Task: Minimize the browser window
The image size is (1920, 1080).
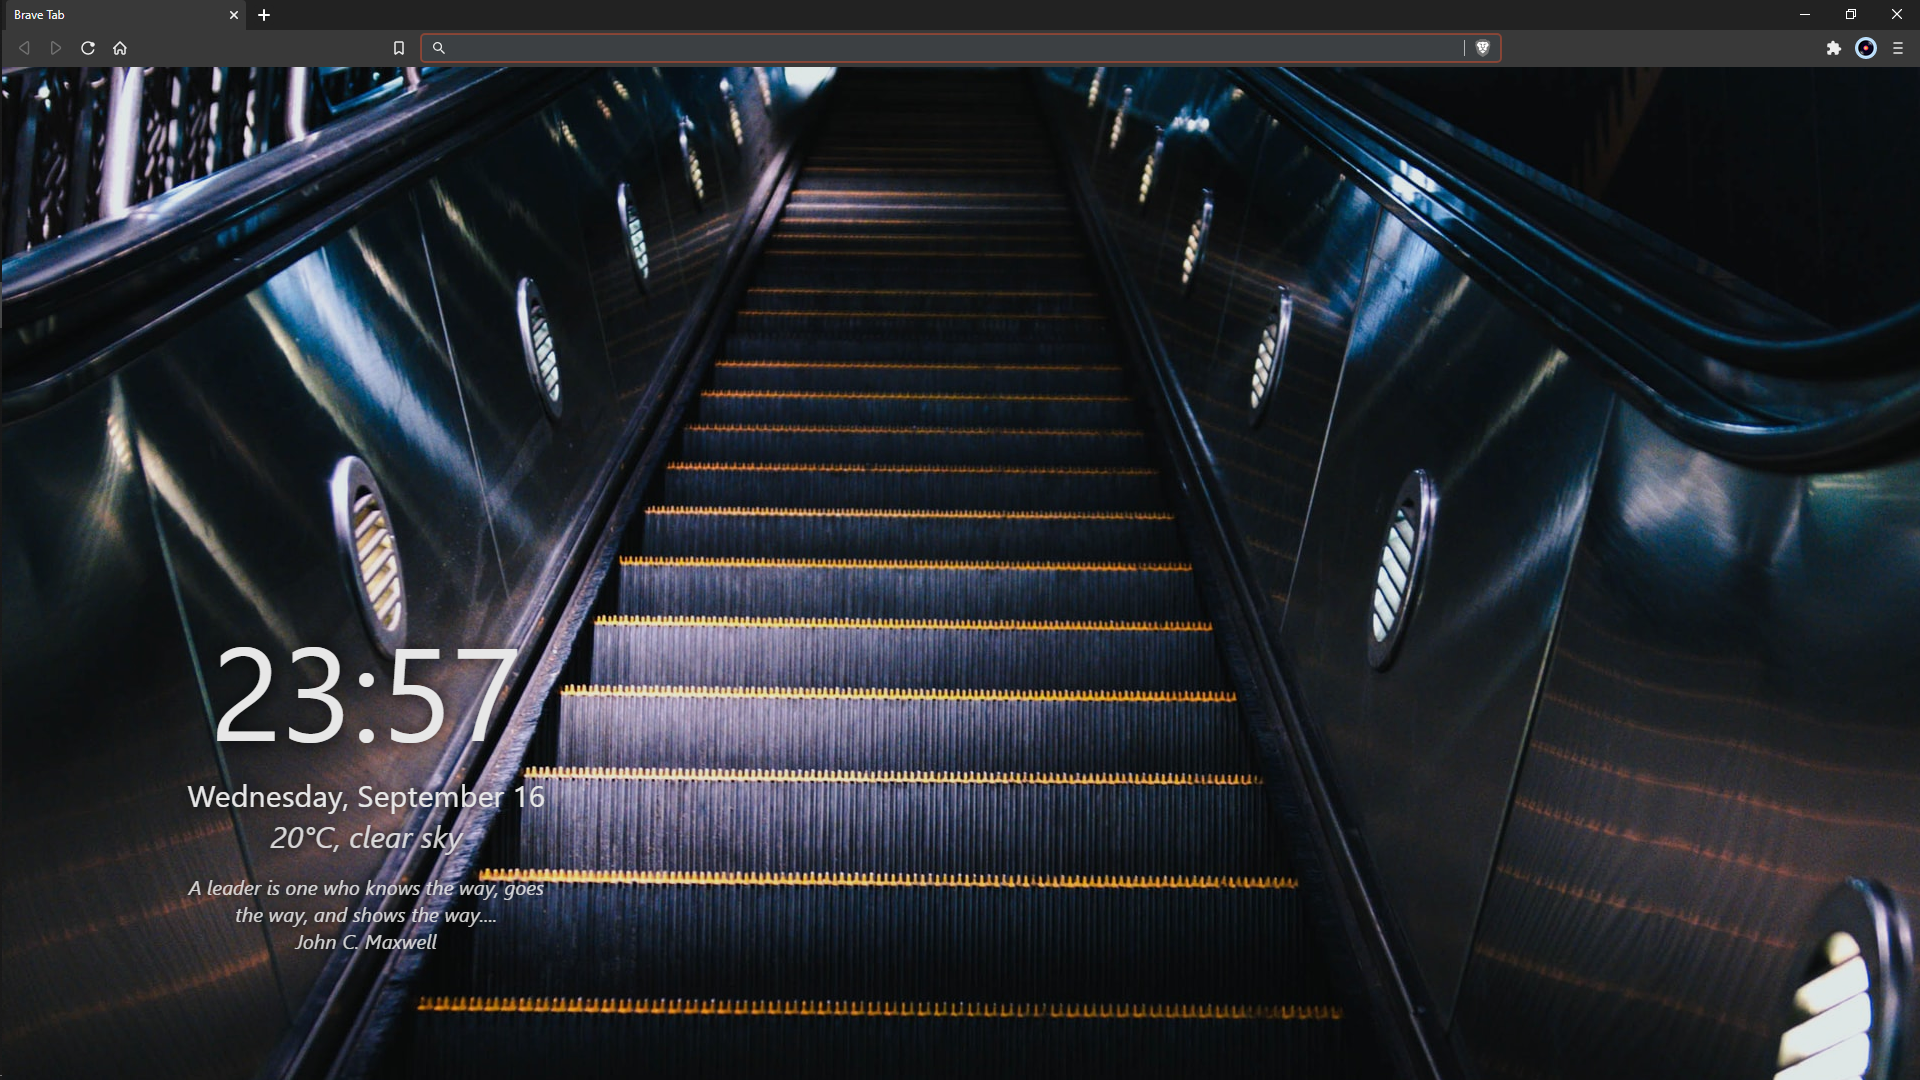Action: [1805, 15]
